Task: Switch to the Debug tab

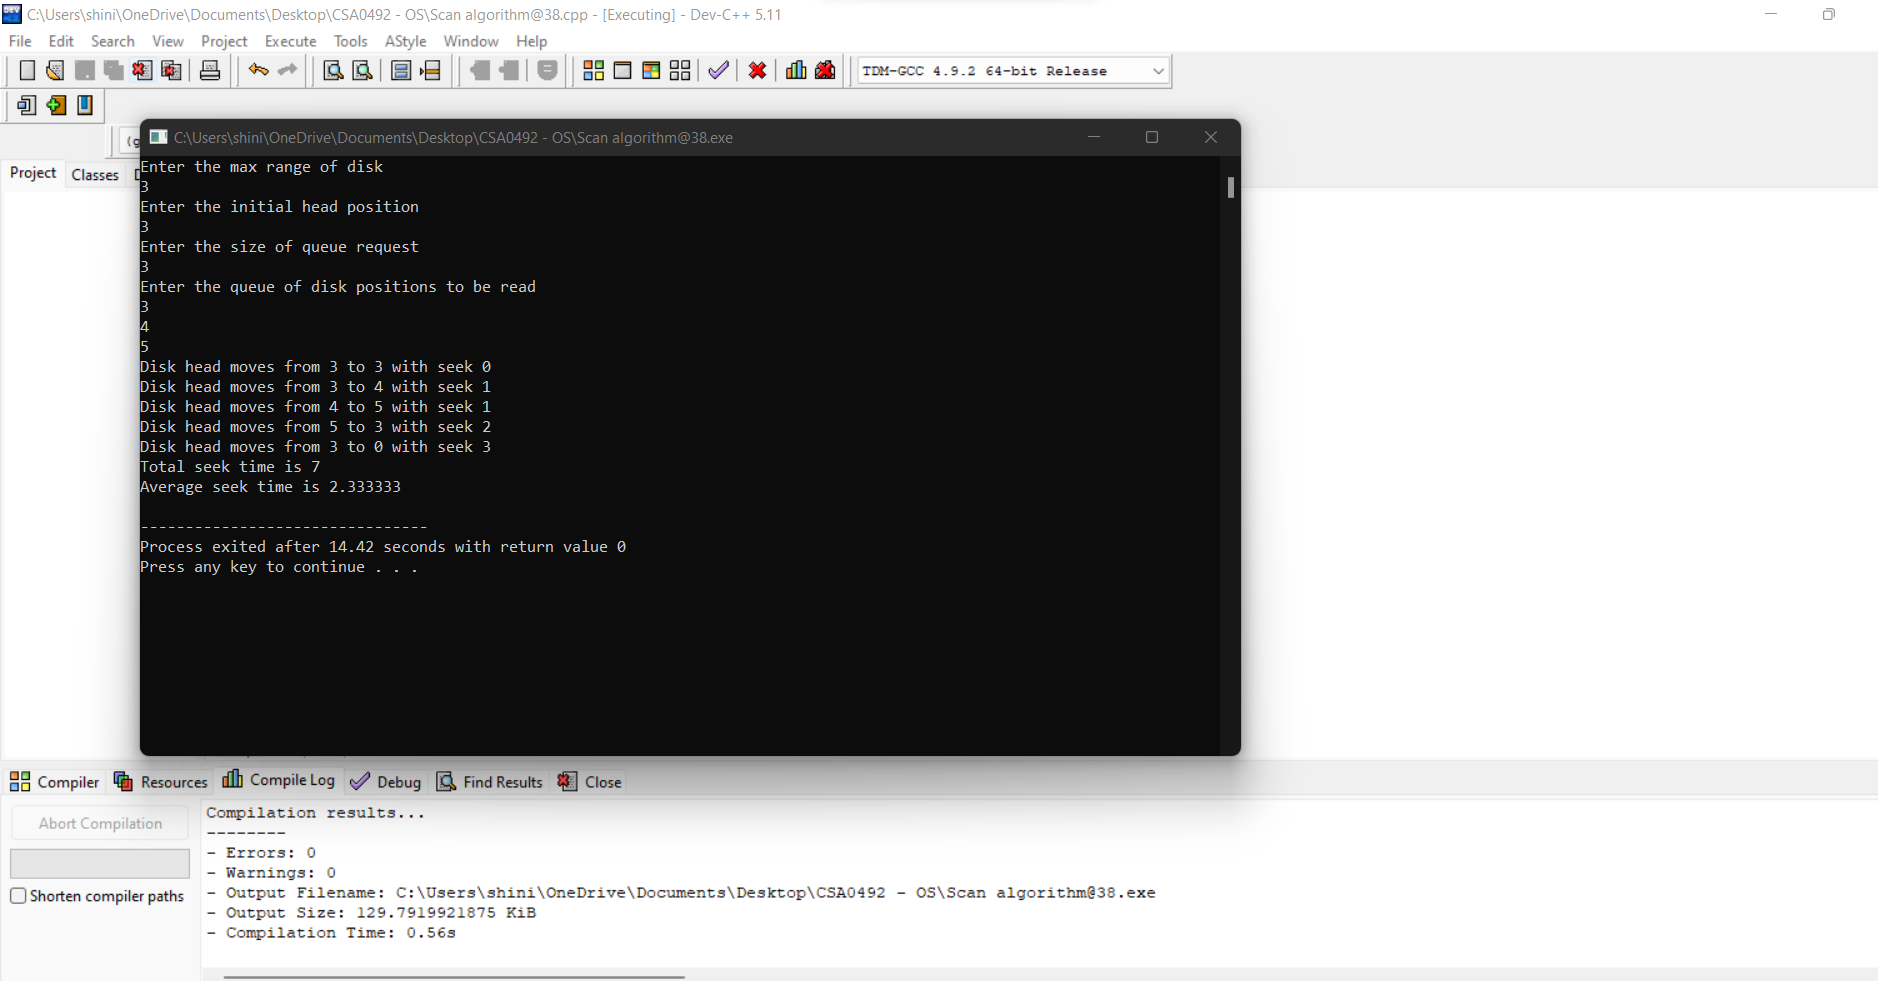Action: [x=398, y=781]
